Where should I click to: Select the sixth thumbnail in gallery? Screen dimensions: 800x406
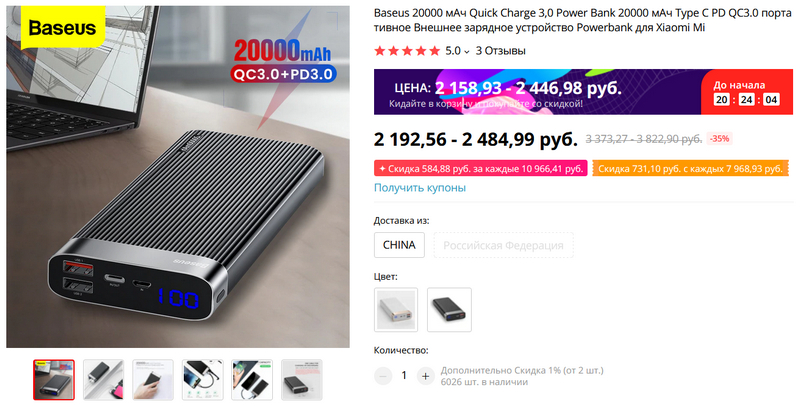click(302, 379)
